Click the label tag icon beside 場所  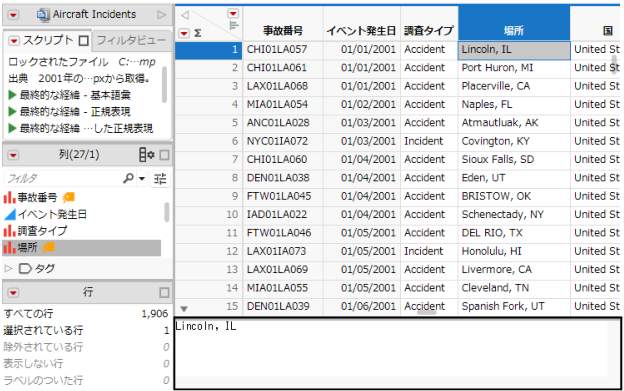[49, 248]
